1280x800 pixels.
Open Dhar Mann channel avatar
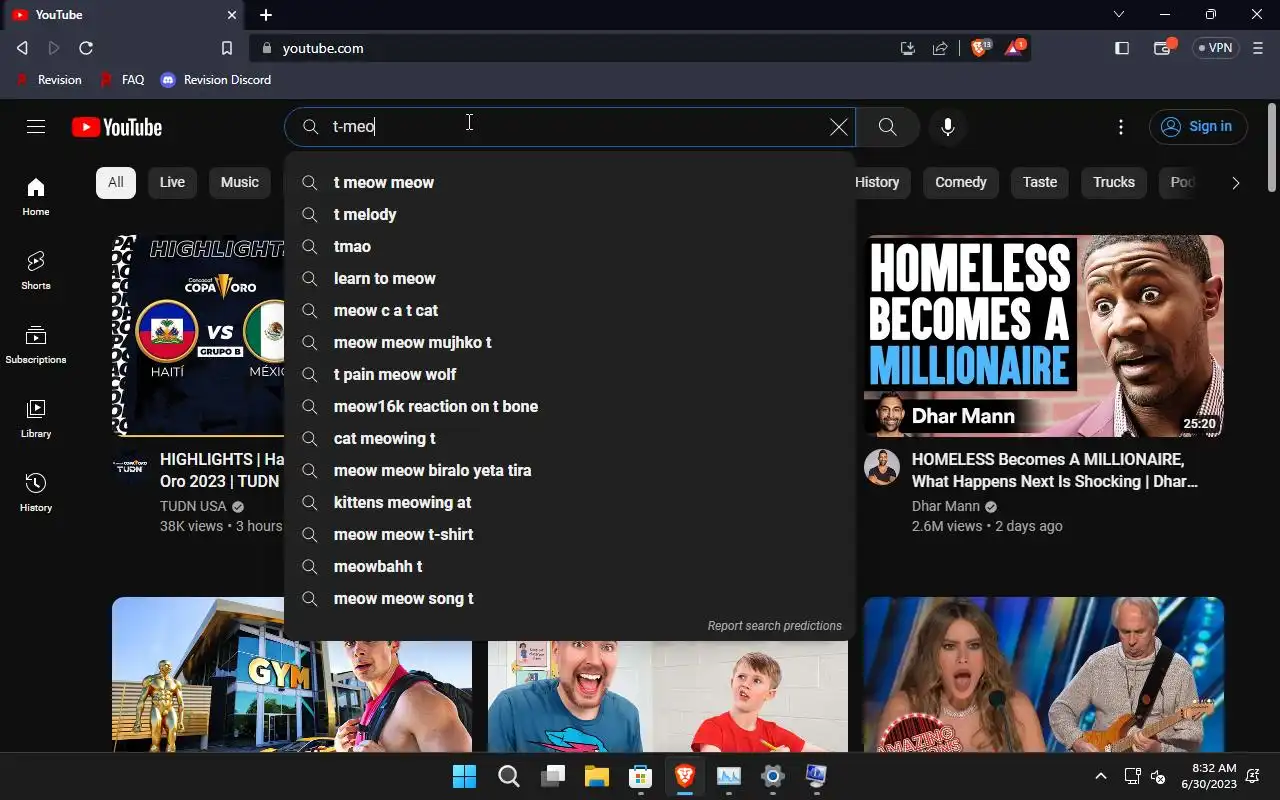point(882,467)
